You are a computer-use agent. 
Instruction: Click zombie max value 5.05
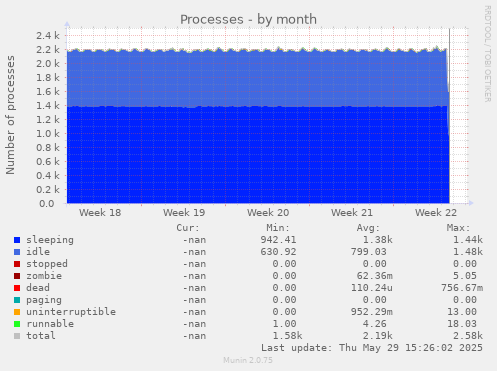(465, 276)
